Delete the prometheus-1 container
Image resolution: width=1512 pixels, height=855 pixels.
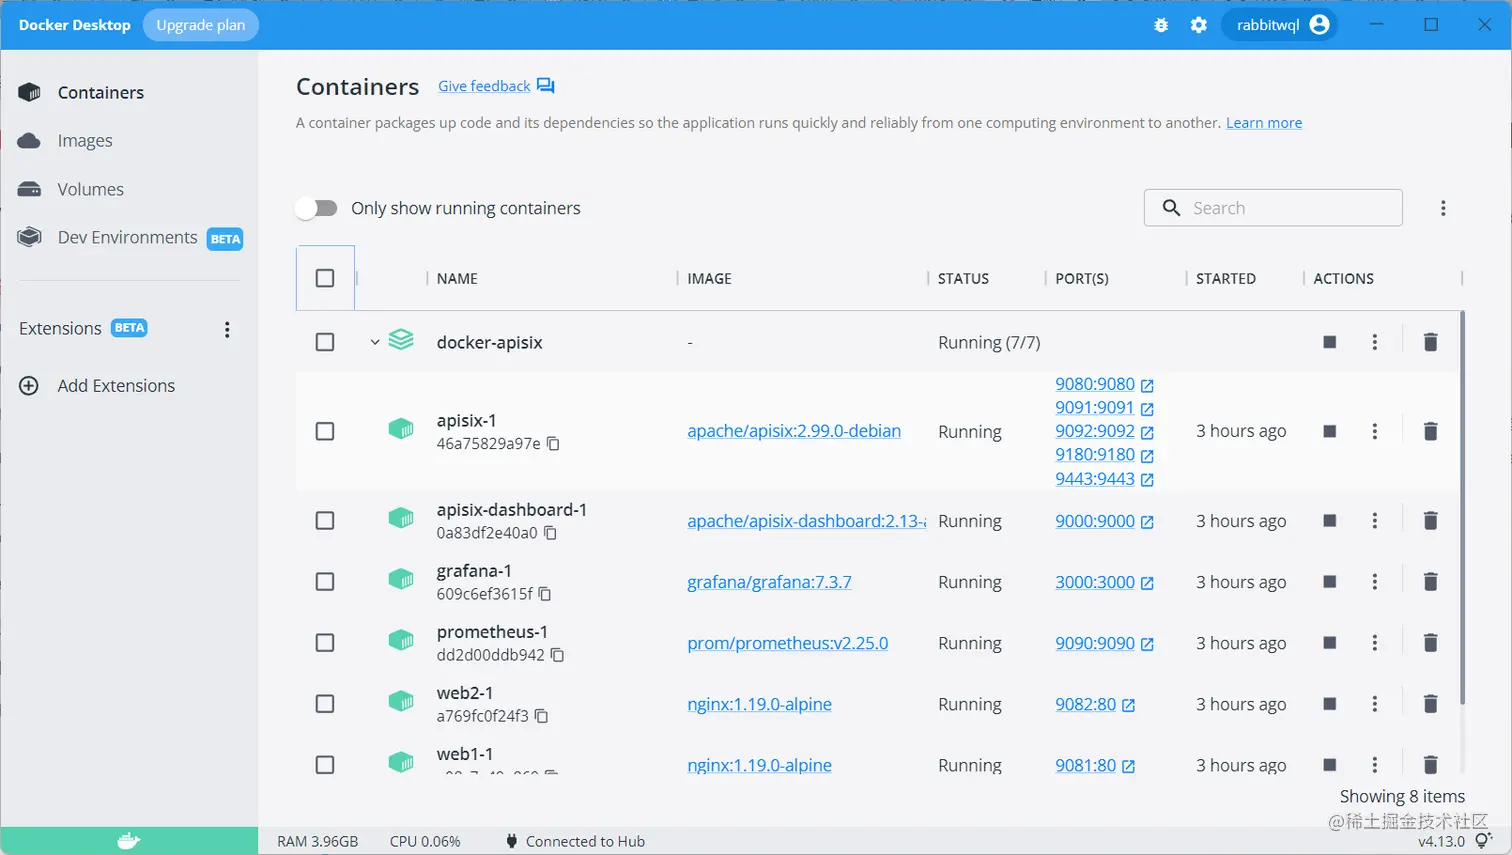pyautogui.click(x=1431, y=642)
